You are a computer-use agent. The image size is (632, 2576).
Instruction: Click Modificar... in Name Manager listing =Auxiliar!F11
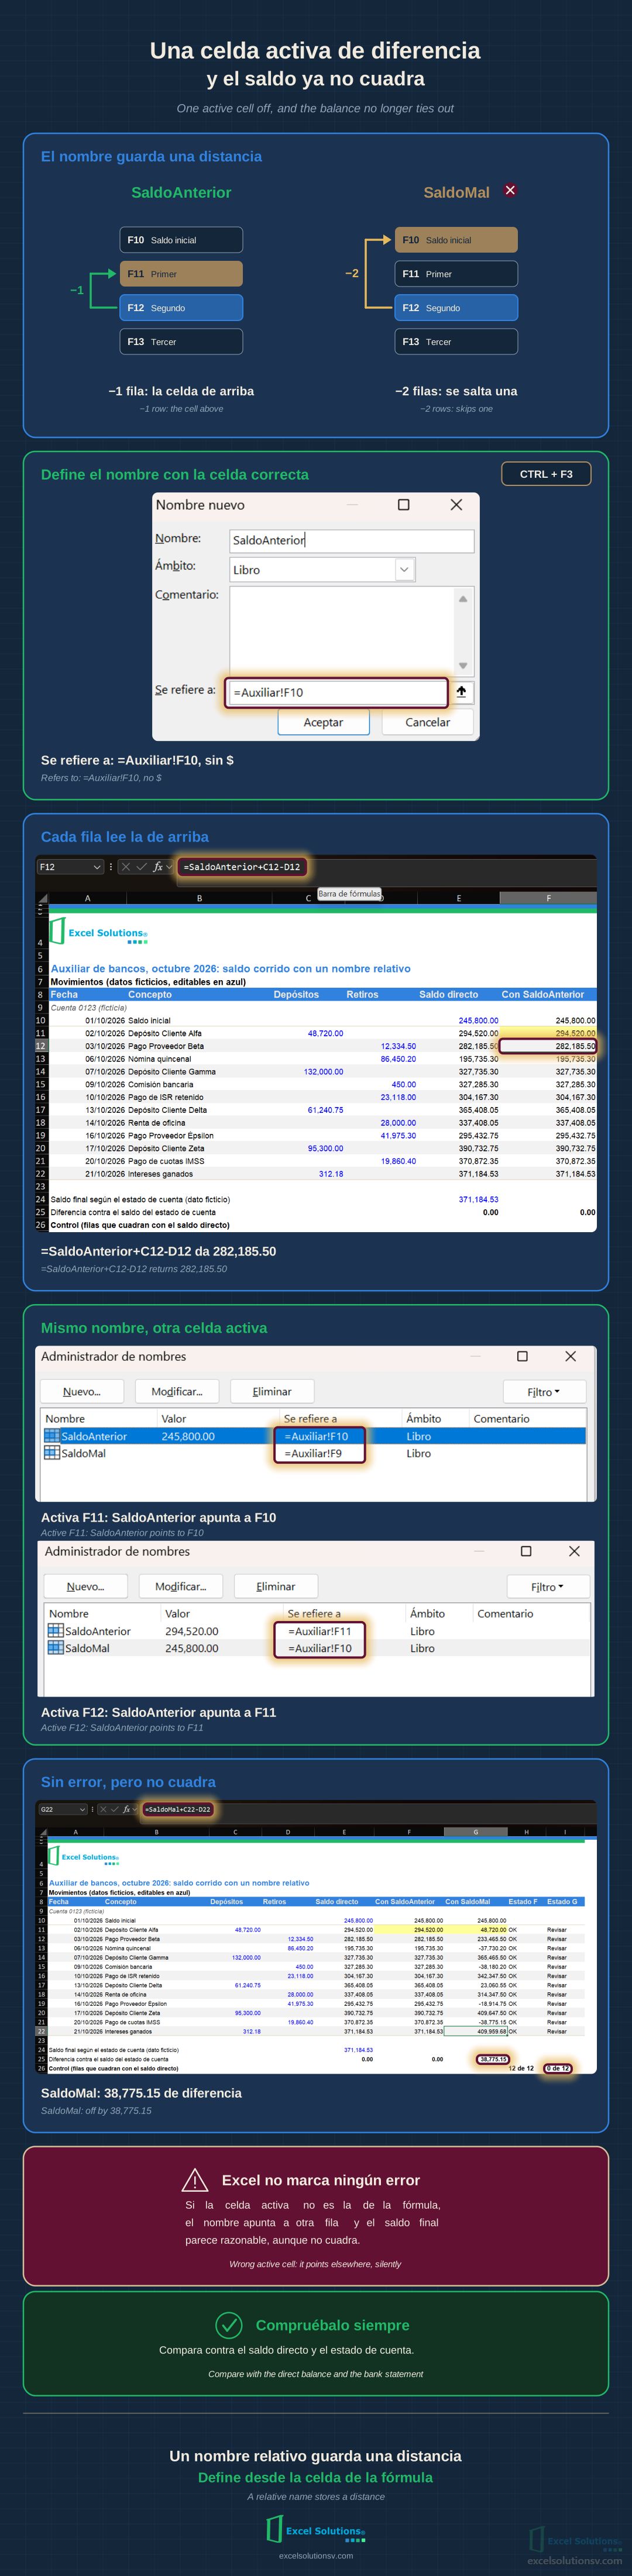click(181, 1586)
